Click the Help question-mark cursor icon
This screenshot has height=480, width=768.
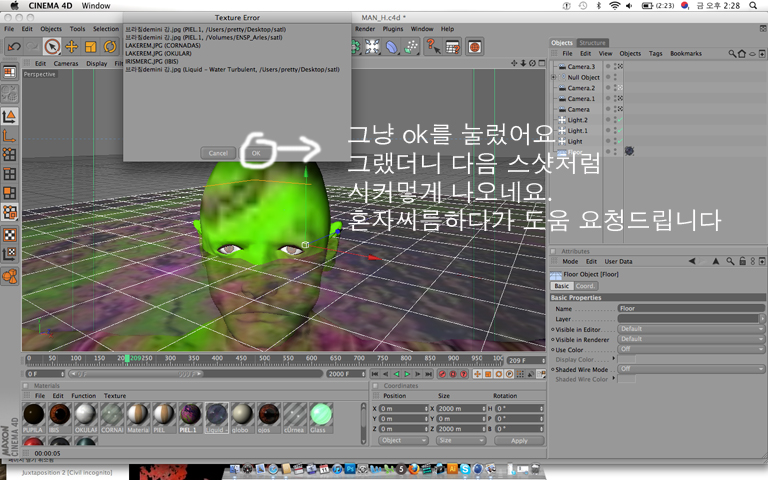click(x=432, y=47)
